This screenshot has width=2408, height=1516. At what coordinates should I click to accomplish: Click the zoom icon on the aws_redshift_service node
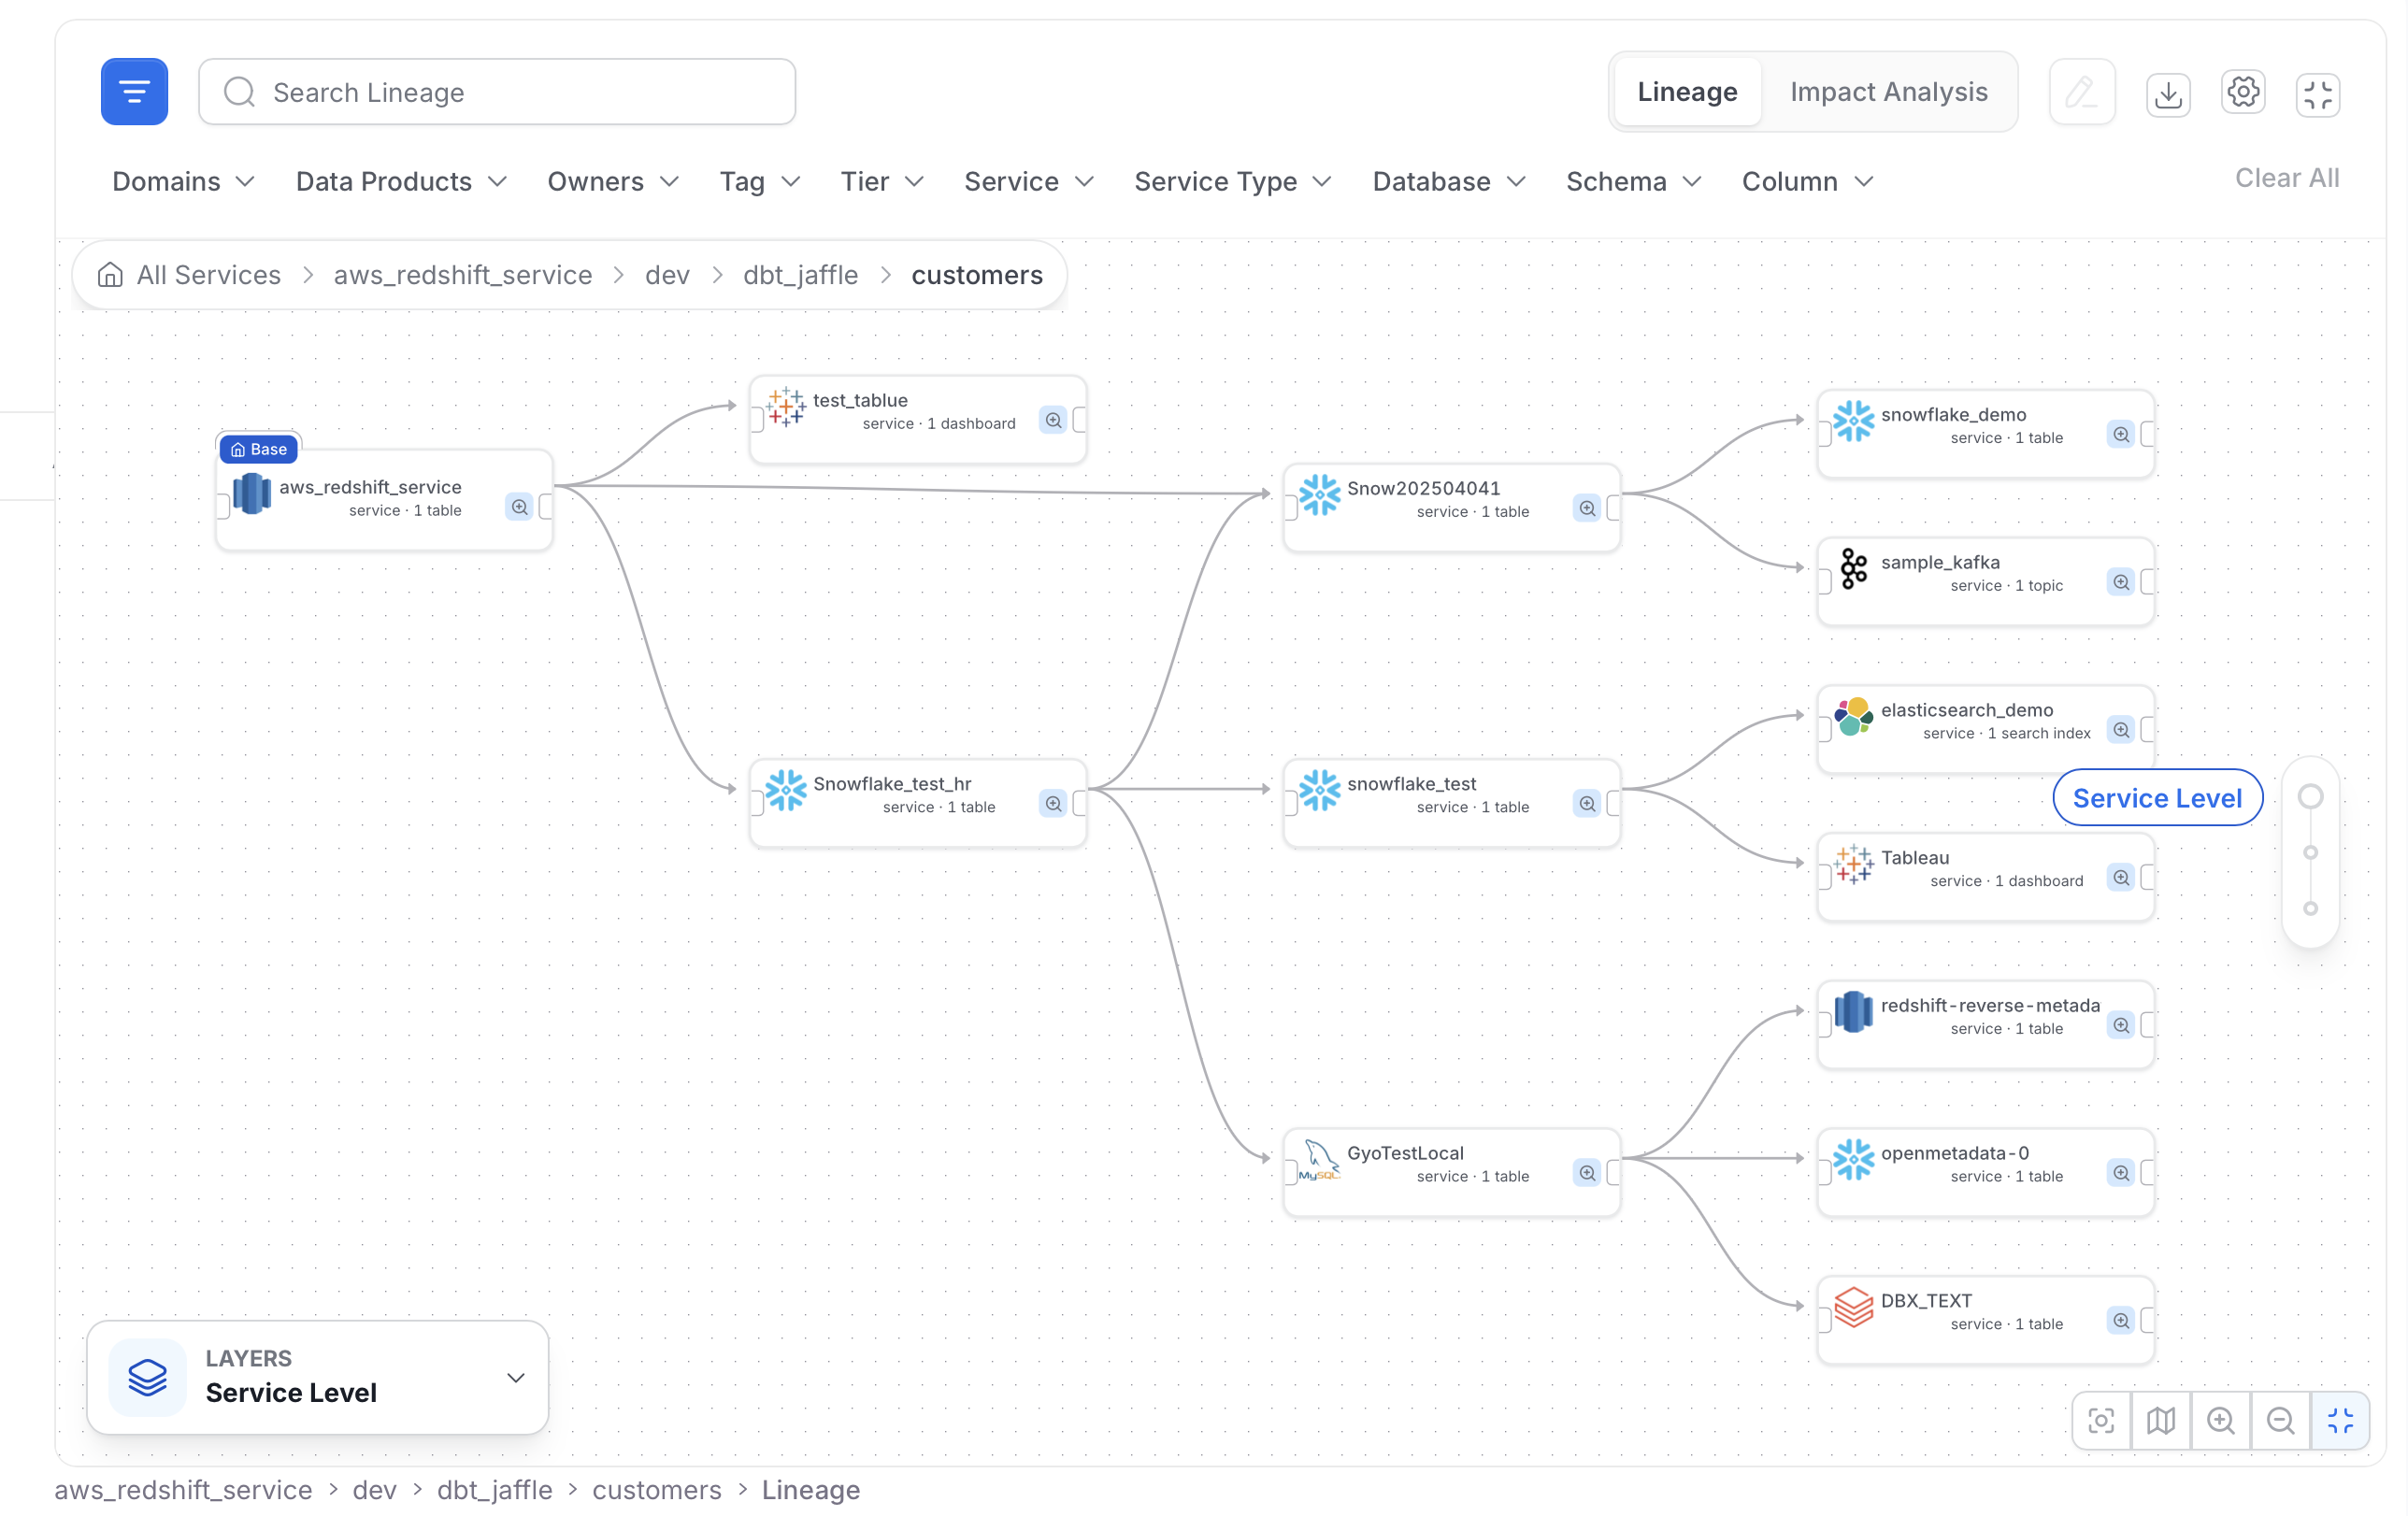519,507
